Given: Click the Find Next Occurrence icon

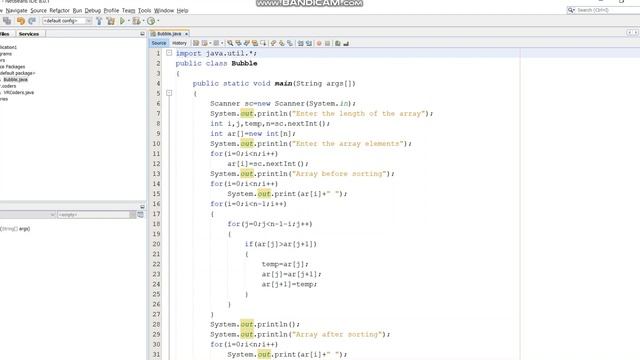Looking at the screenshot, I should (247, 43).
